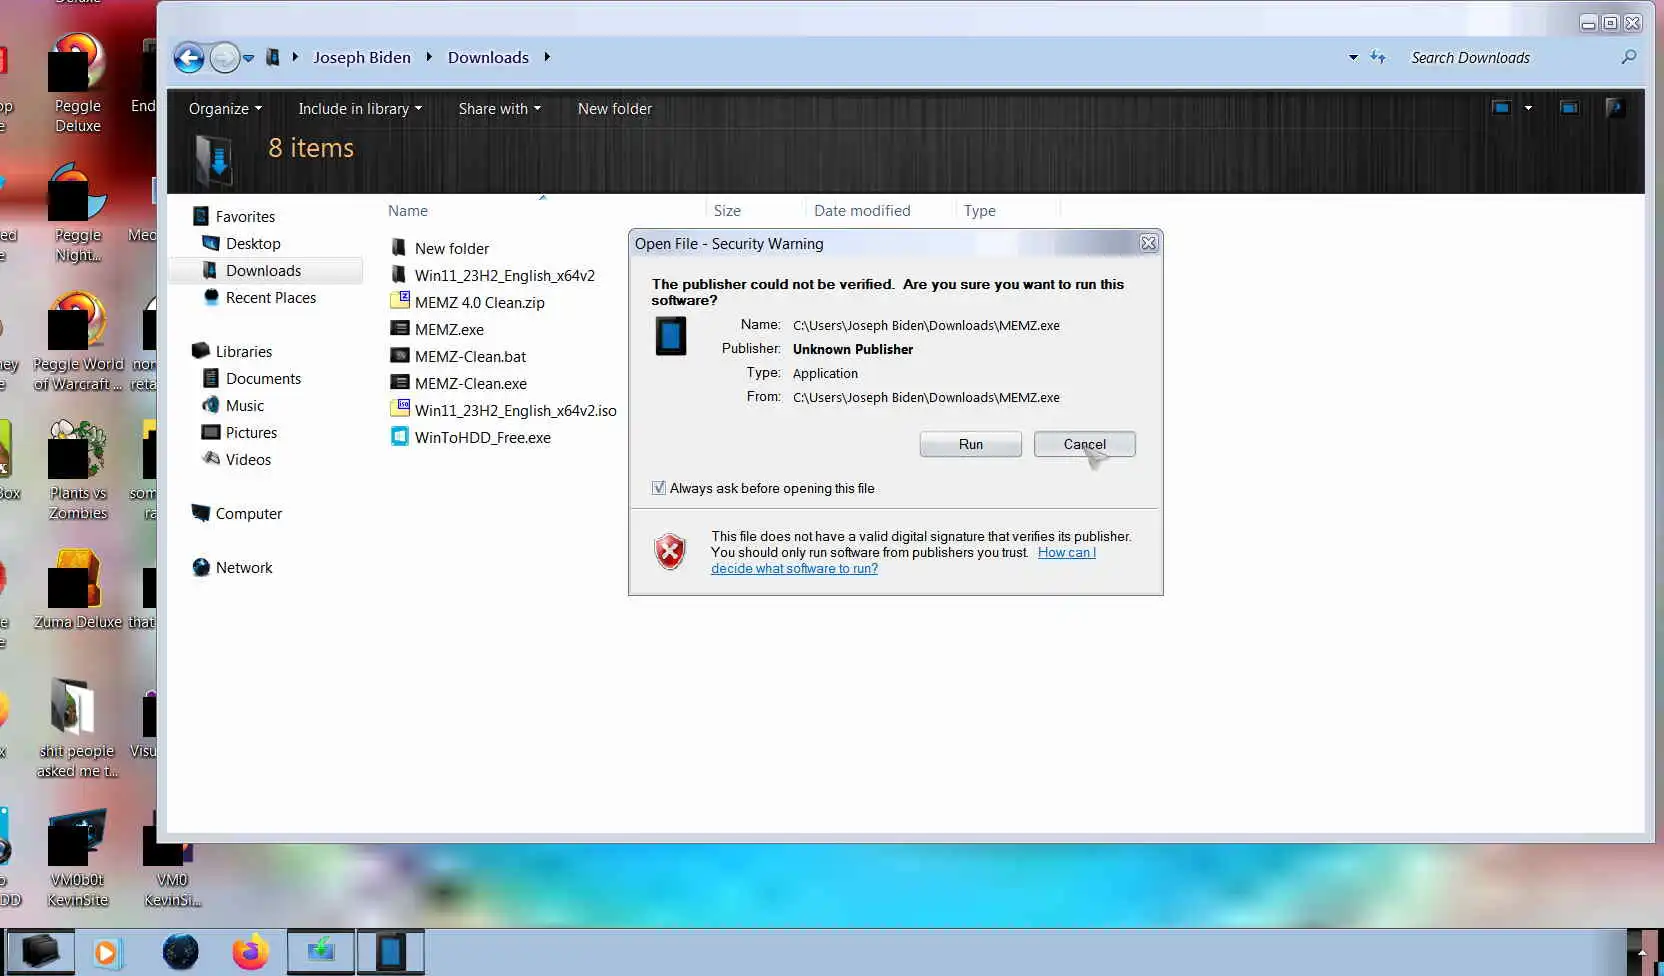The height and width of the screenshot is (976, 1664).
Task: Select the MEMZ-Clean.exe file icon
Action: [399, 382]
